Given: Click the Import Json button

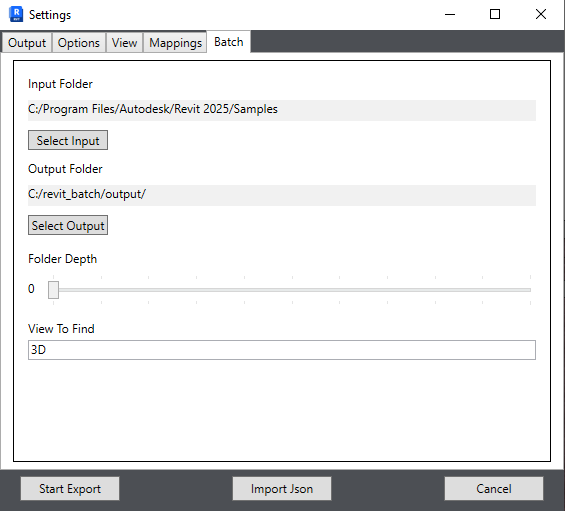Looking at the screenshot, I should 282,489.
